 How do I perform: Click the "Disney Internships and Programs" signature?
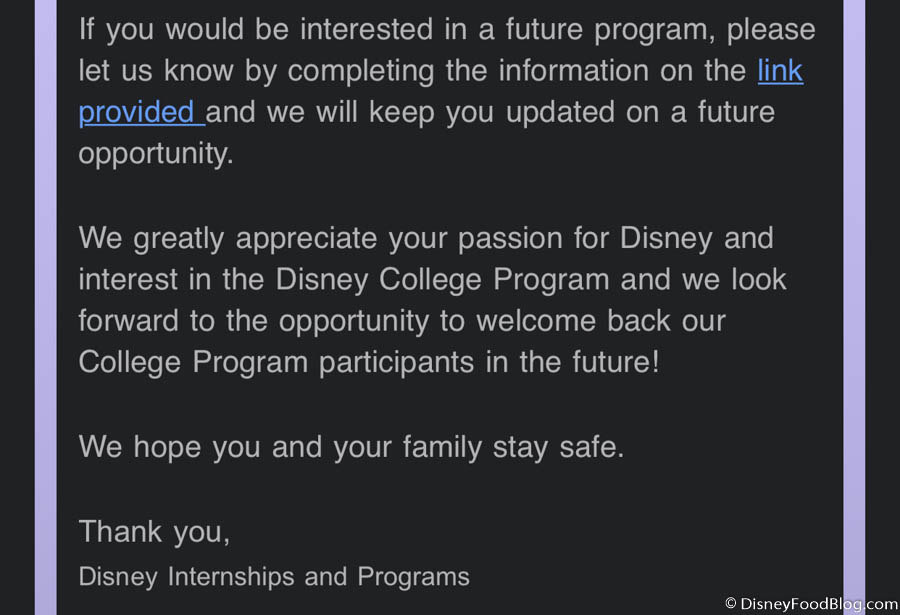(274, 576)
